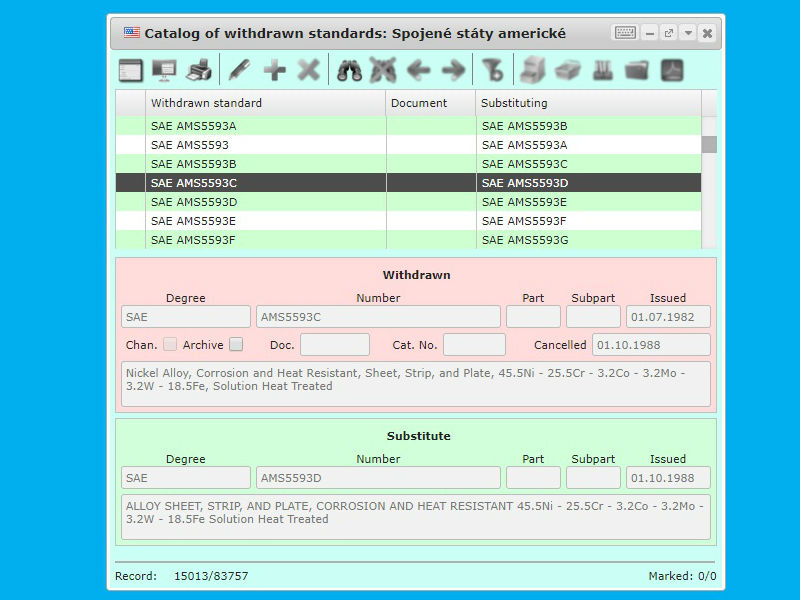The image size is (800, 600).
Task: Select SAE AMS5593A in Withdrawn standard column
Action: [x=193, y=126]
